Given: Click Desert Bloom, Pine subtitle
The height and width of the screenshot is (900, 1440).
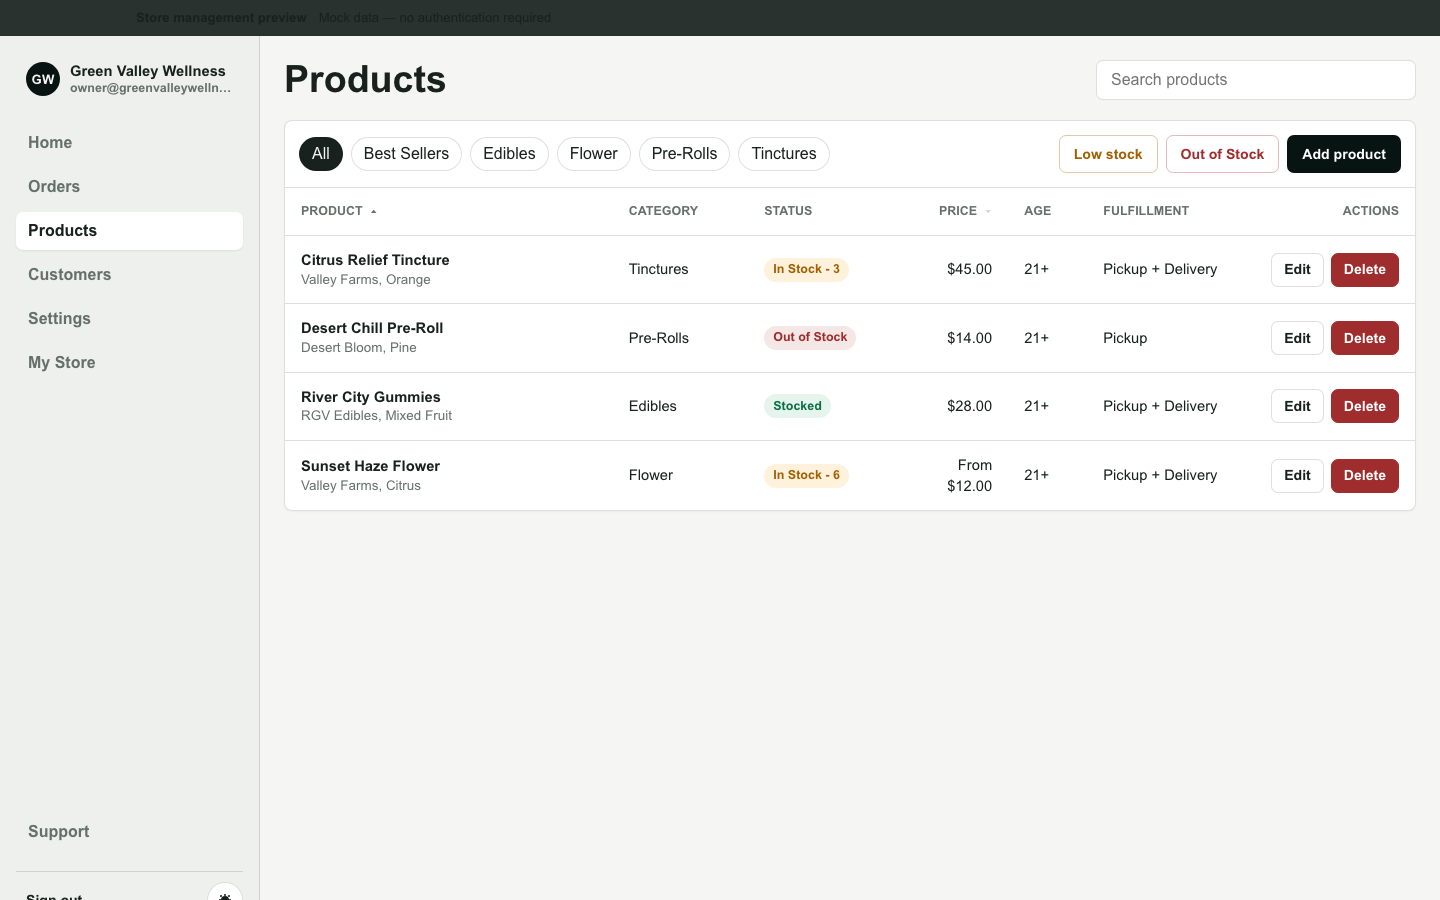Looking at the screenshot, I should 359,348.
